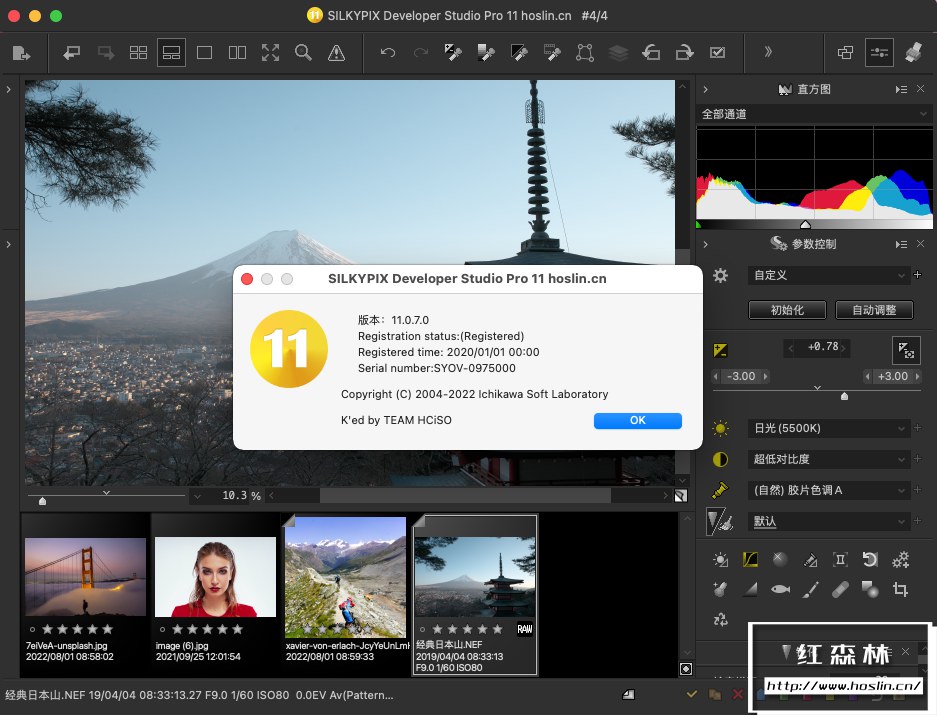Open the 全部通道 histogram channel selector

click(x=815, y=114)
